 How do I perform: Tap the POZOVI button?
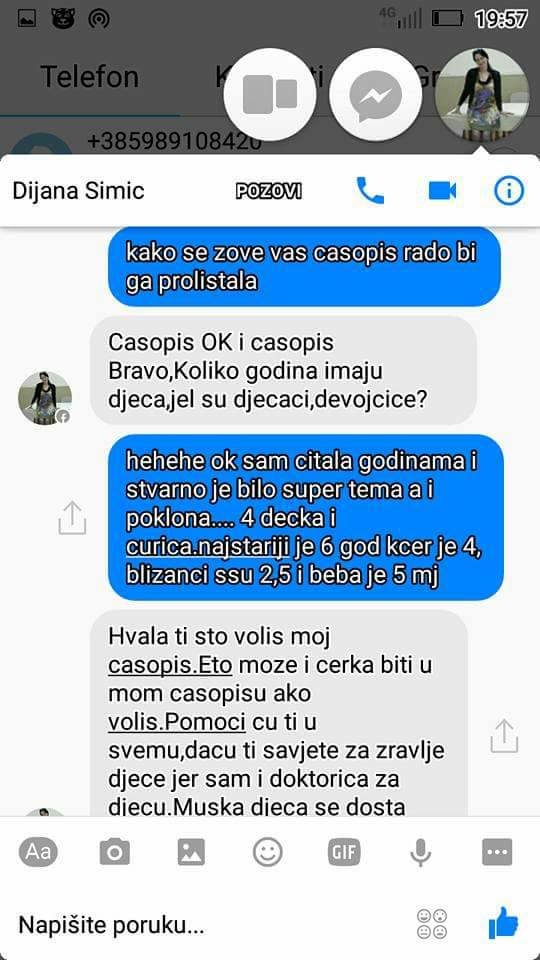coord(269,192)
